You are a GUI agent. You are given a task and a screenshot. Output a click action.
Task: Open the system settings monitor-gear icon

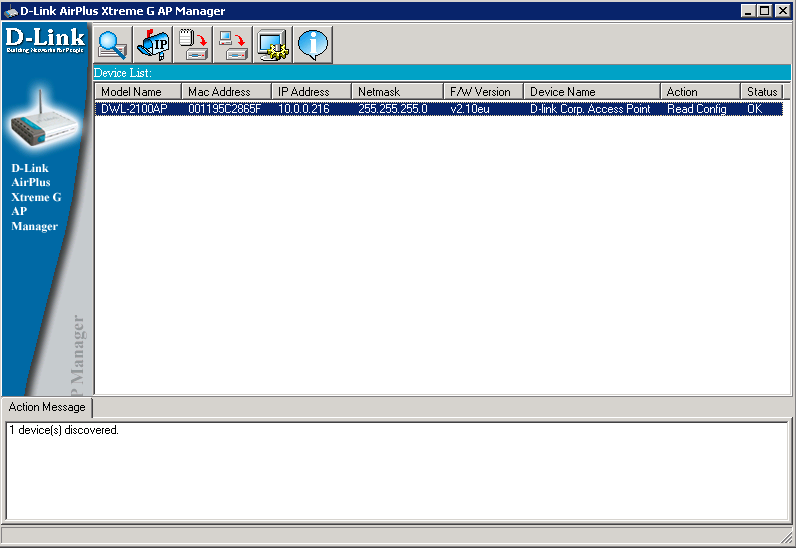[273, 45]
